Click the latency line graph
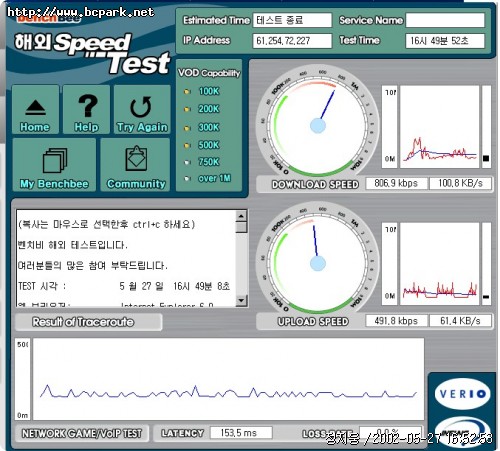Screen dimensions: 500x451 [229, 379]
